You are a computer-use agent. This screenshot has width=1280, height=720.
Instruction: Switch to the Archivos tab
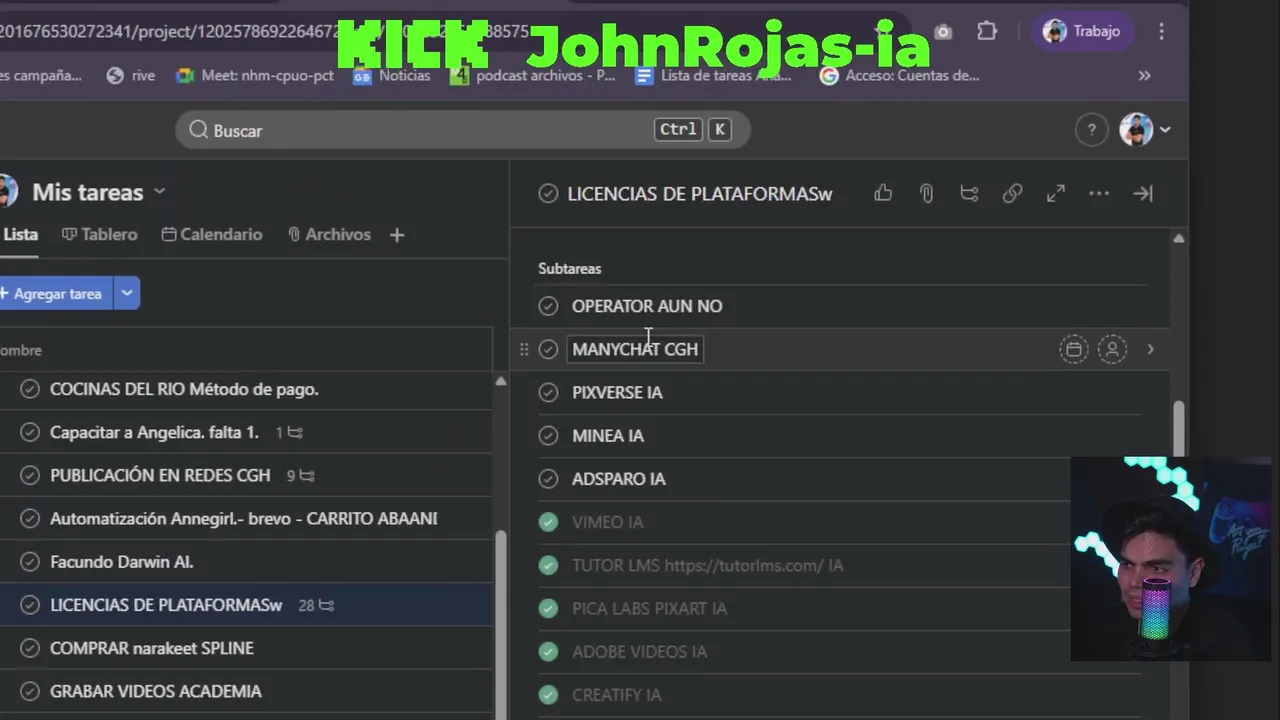click(329, 234)
